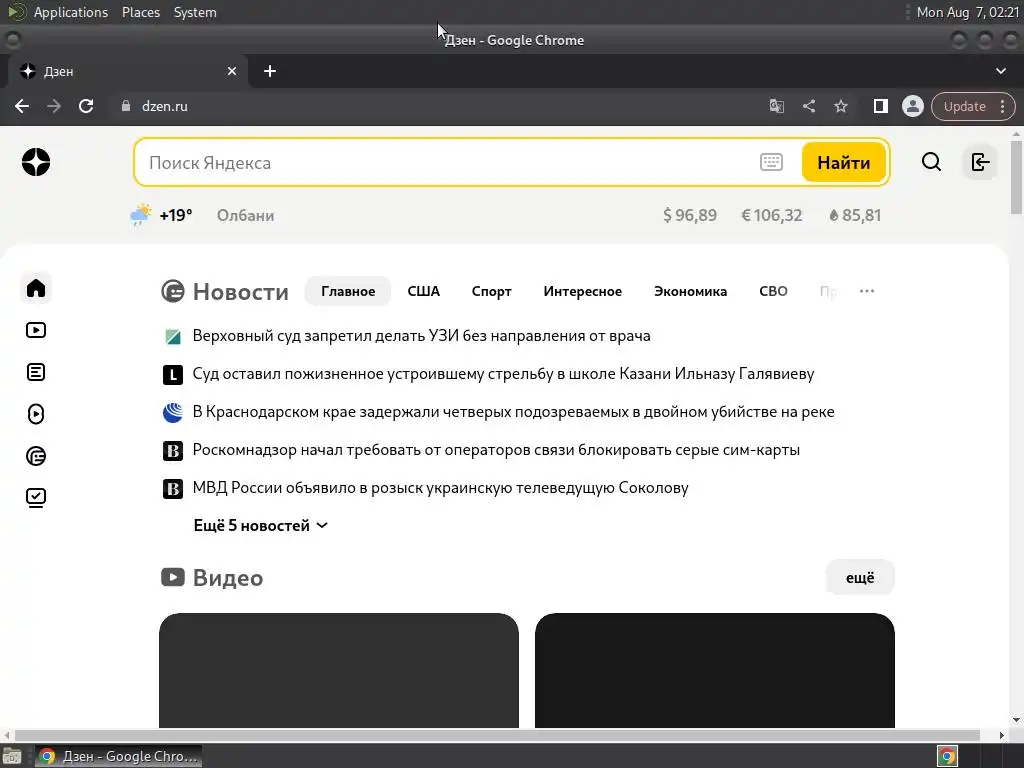The width and height of the screenshot is (1024, 768).
Task: Open the Краснодарском крае news headline
Action: click(x=513, y=412)
